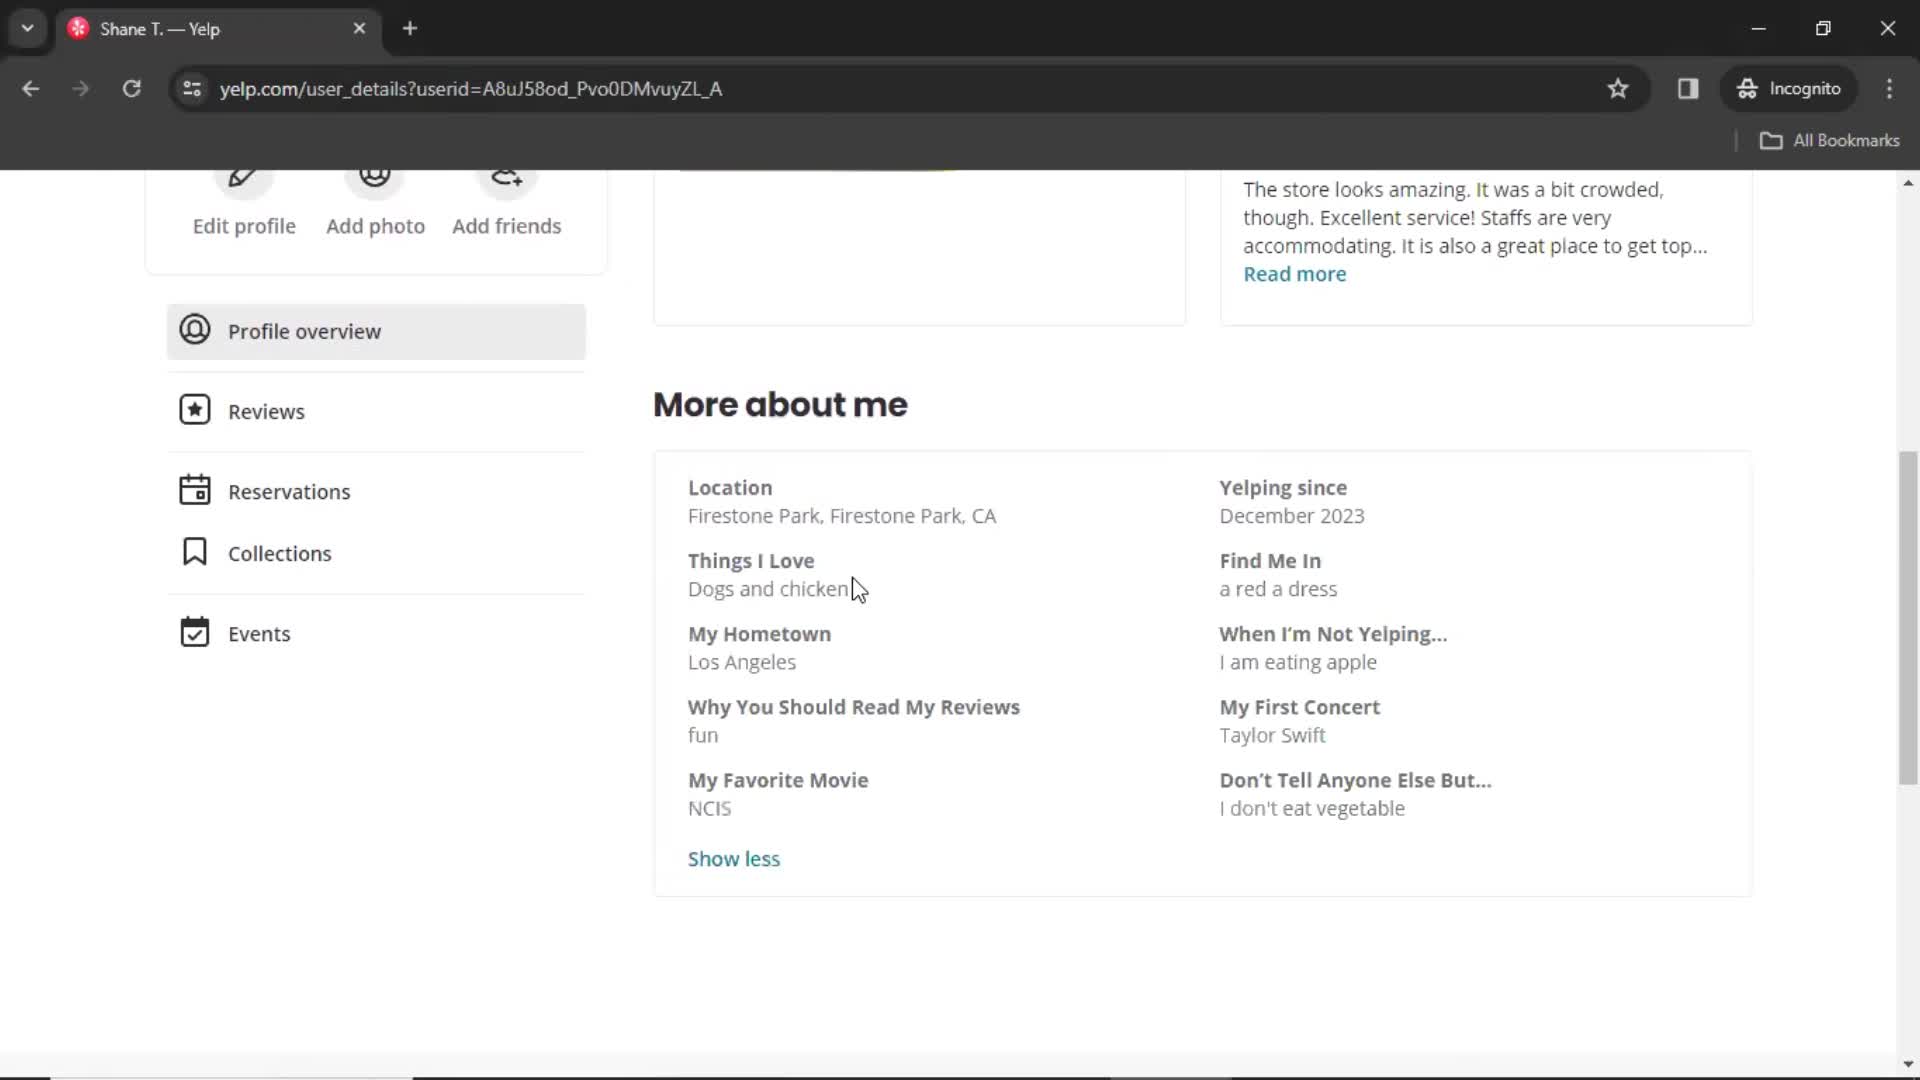Open Collections
1920x1080 pixels.
[x=376, y=554]
